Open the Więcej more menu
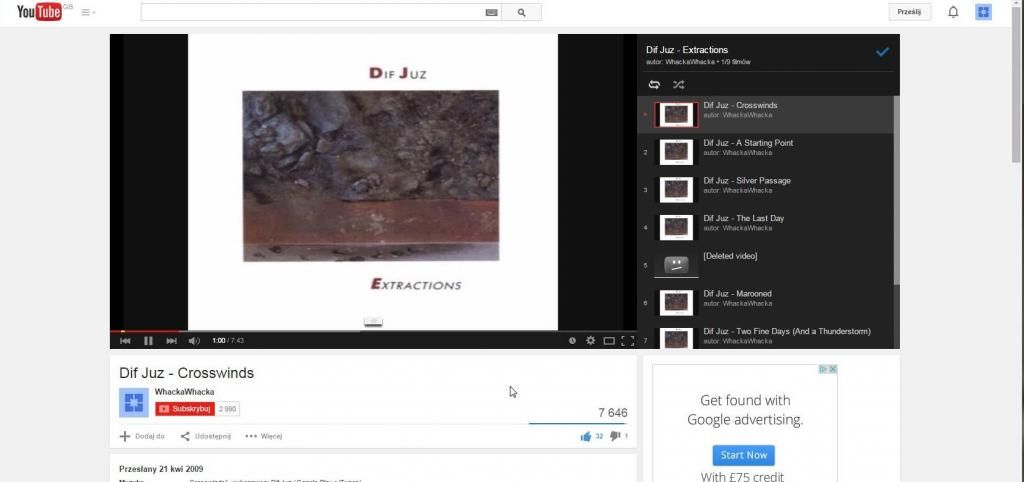The height and width of the screenshot is (482, 1024). [x=264, y=436]
